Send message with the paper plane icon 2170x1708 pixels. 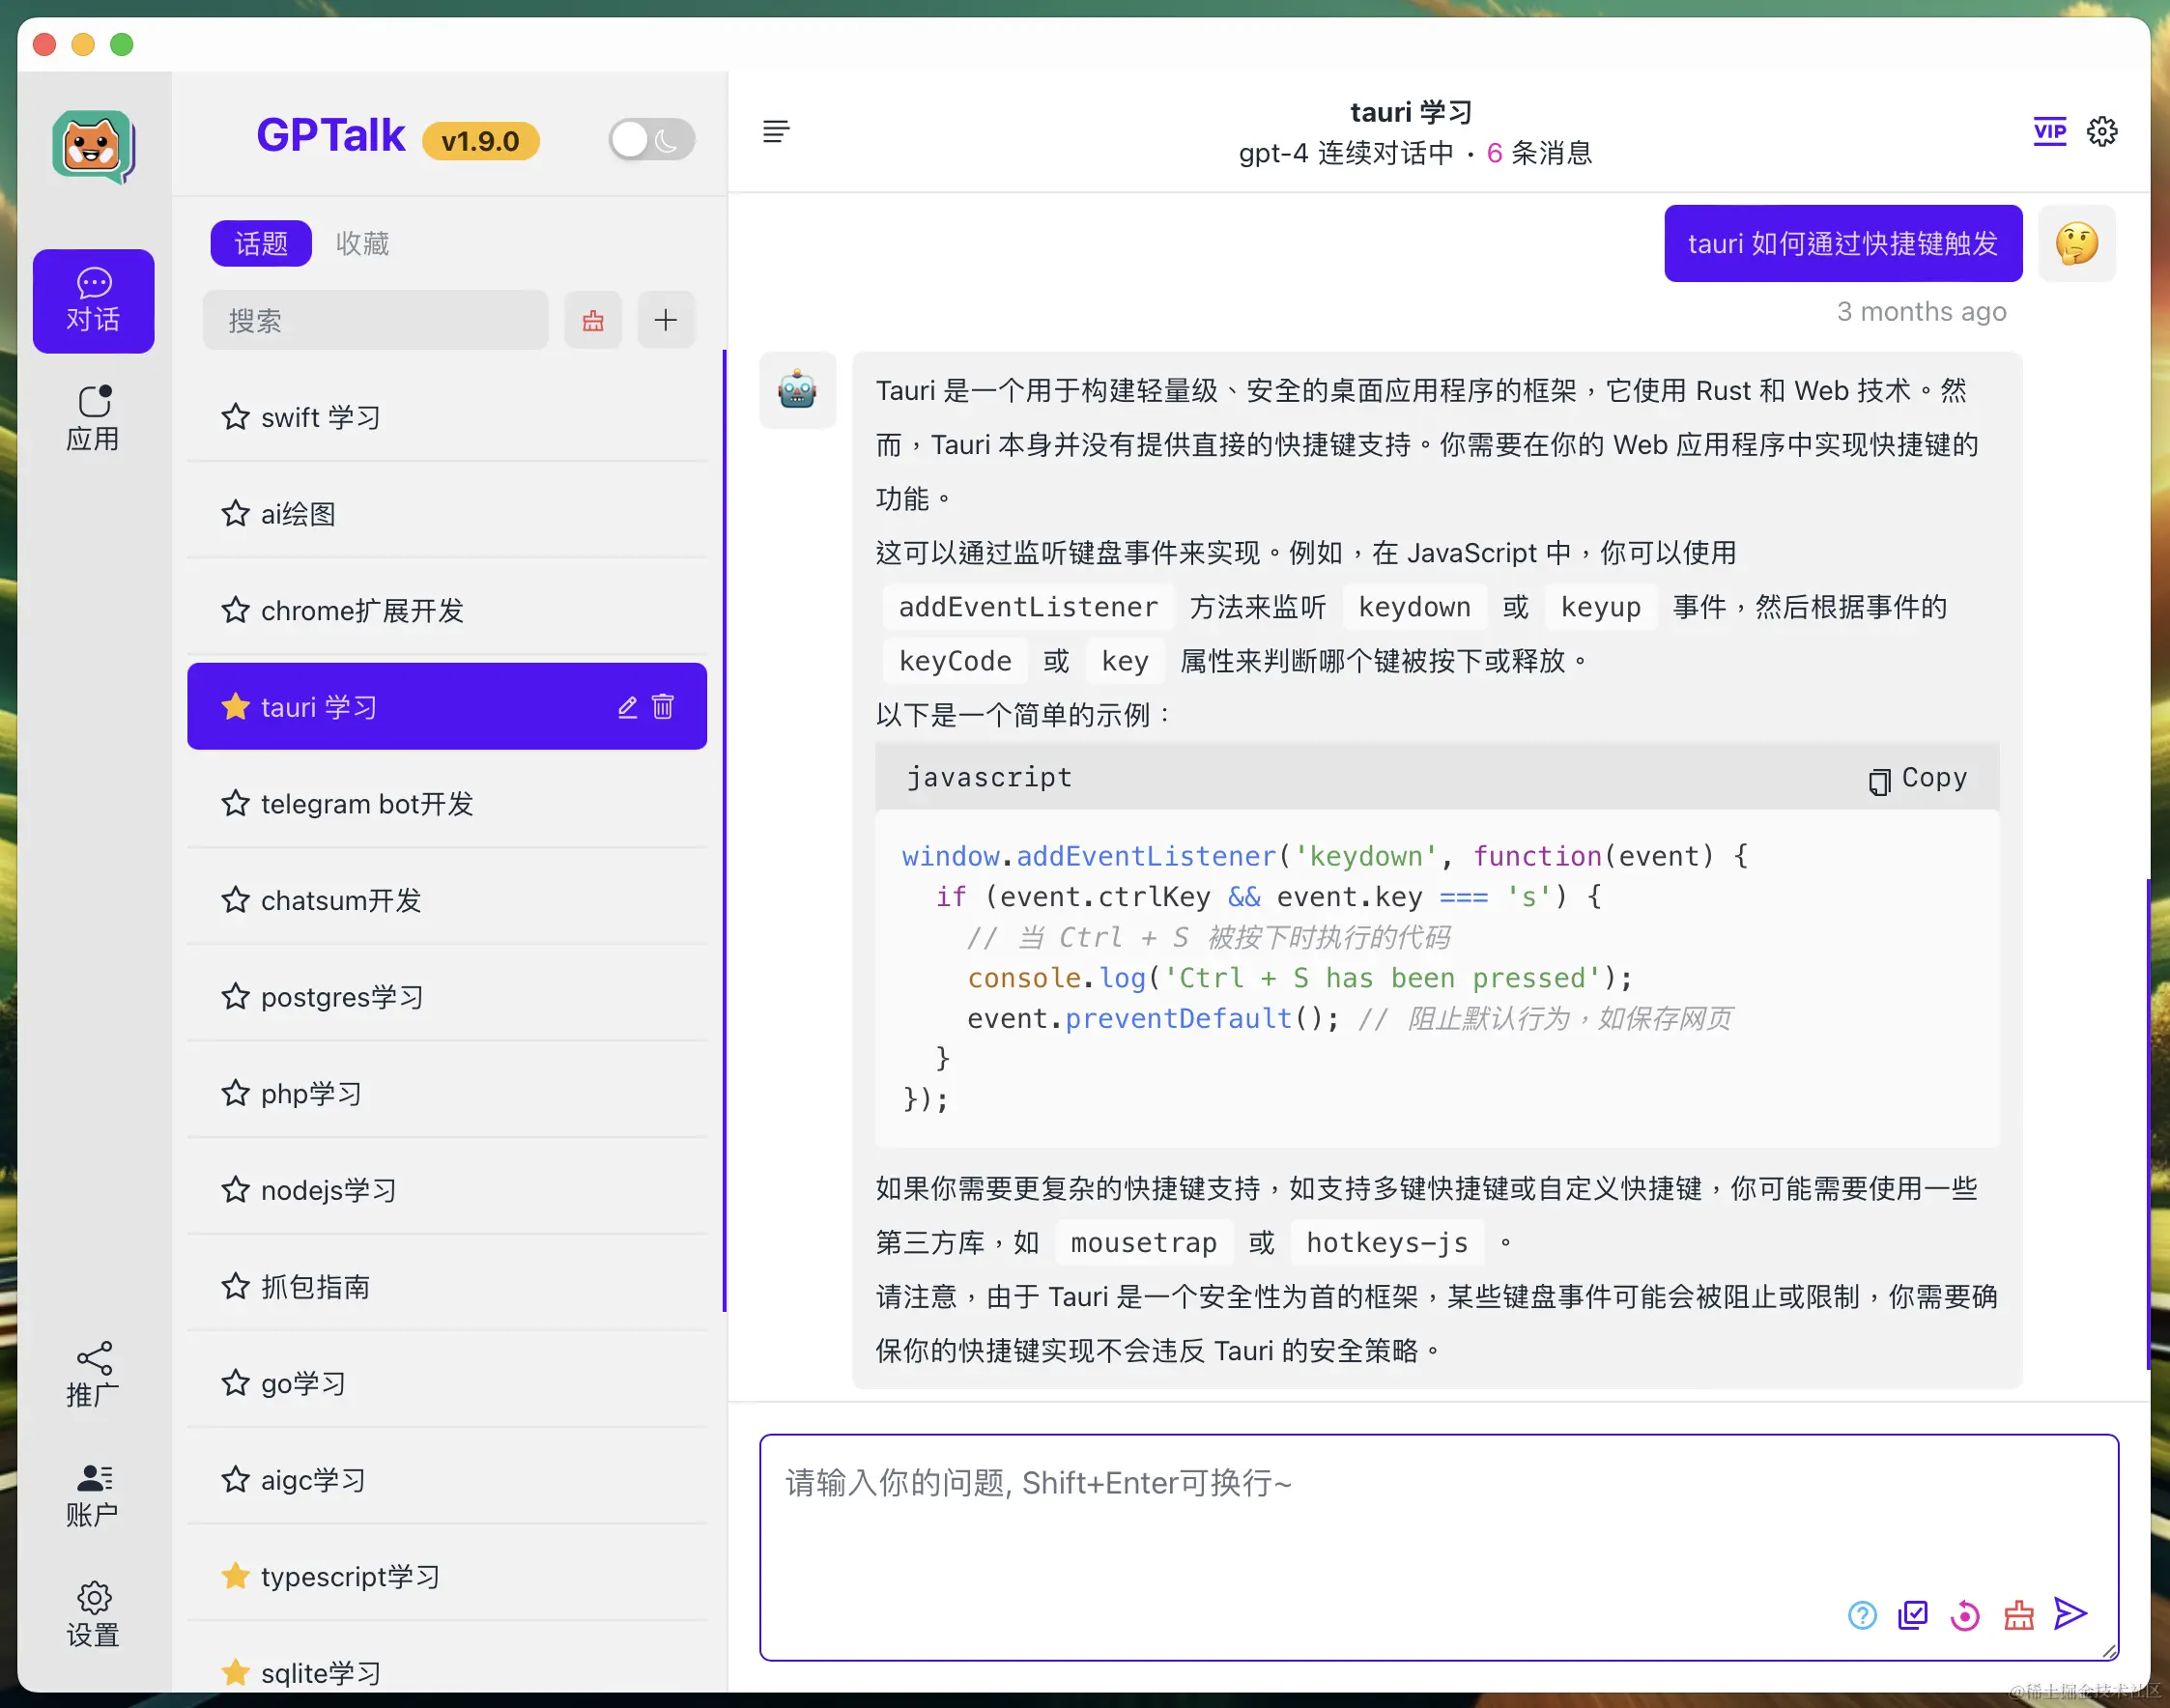(2070, 1613)
